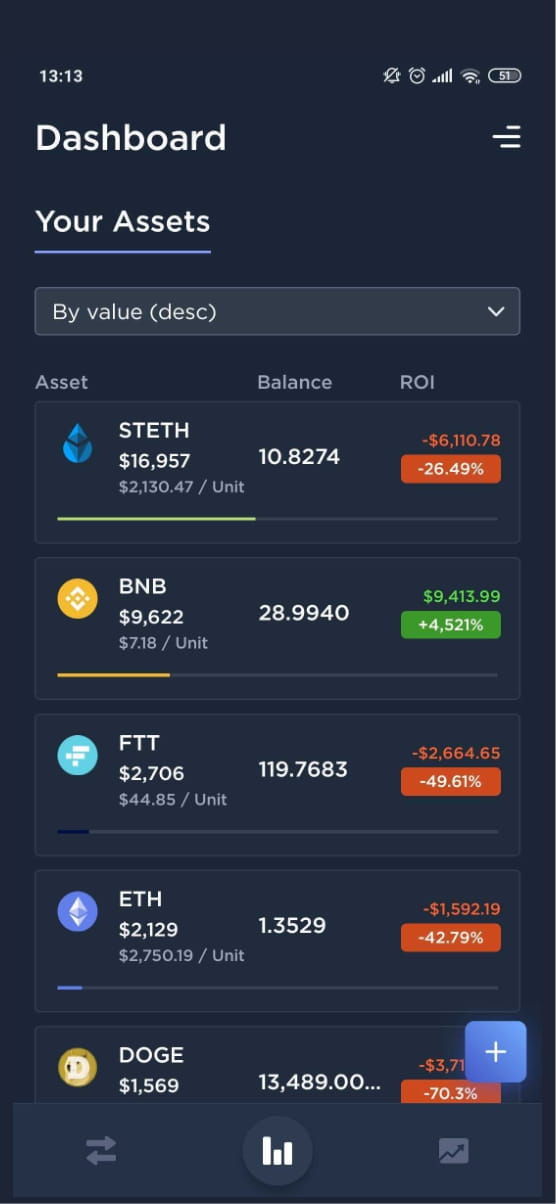556x1204 pixels.
Task: Open the FTT asset card balance 119.7683
Action: (303, 769)
